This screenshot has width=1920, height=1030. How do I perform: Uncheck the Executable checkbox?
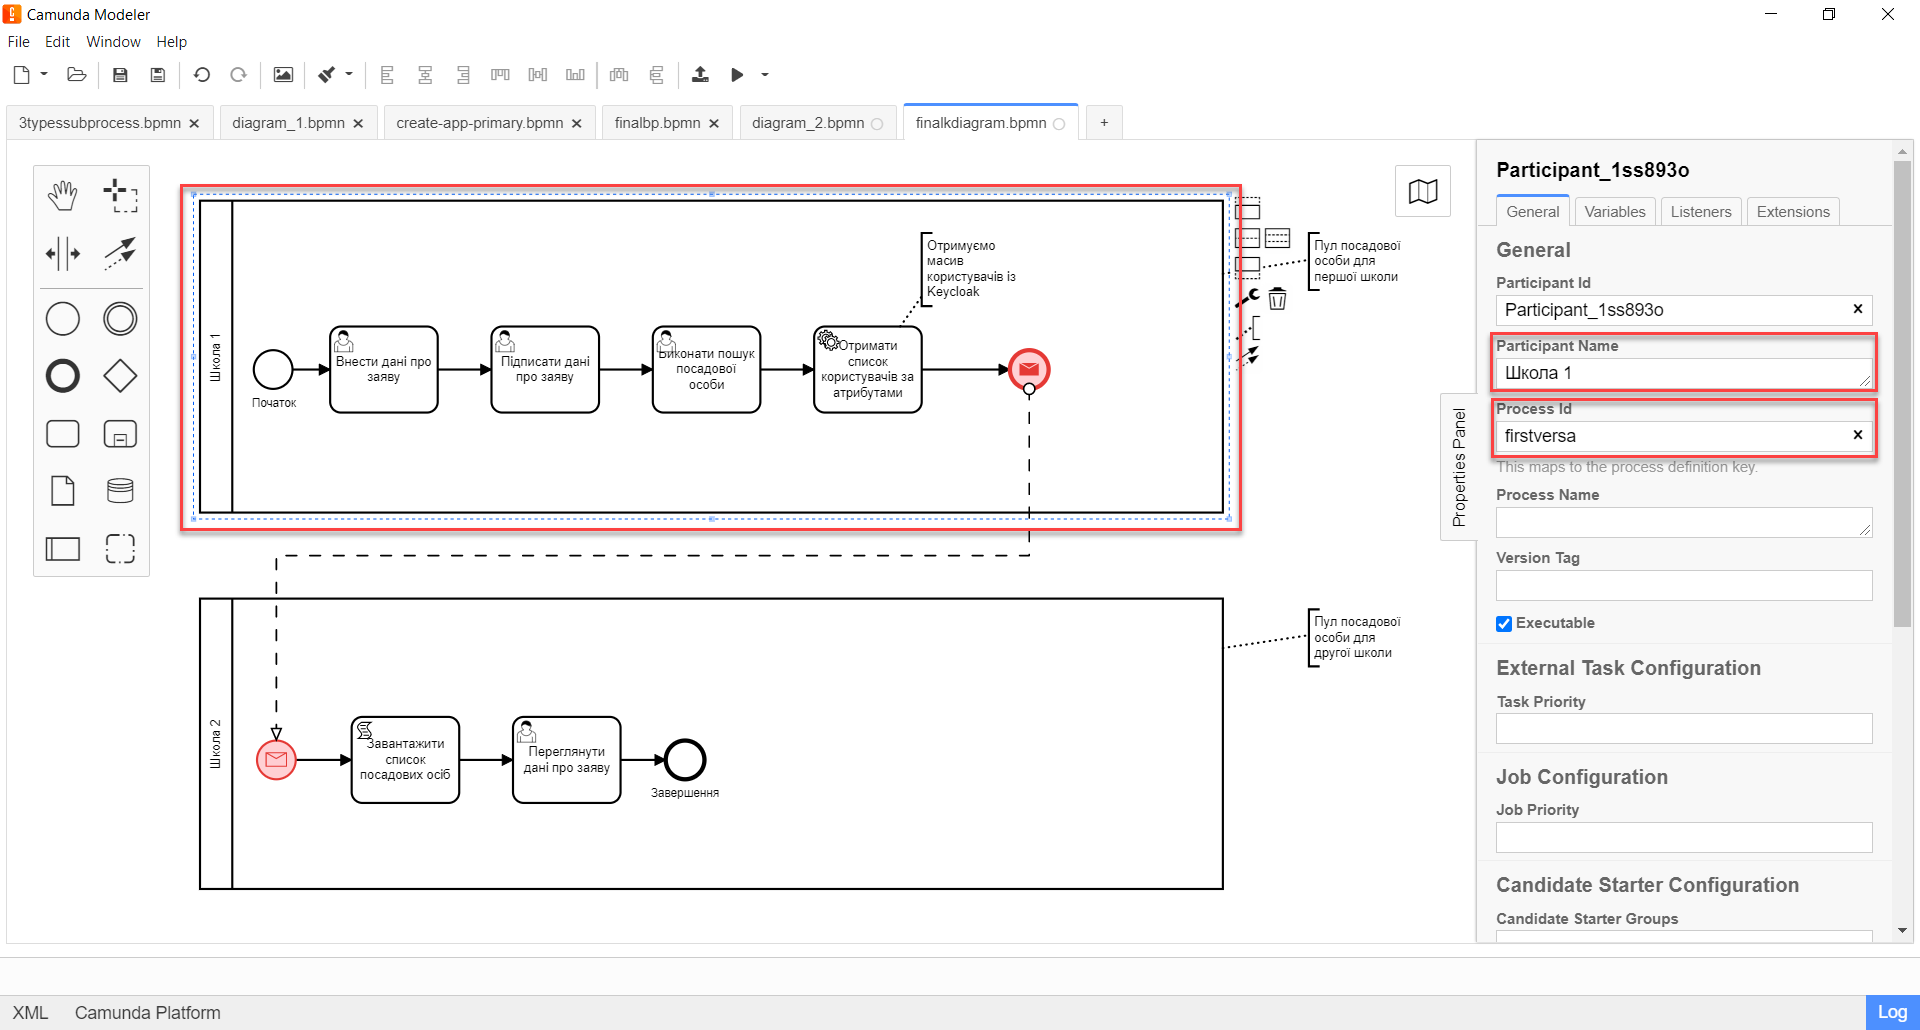coord(1504,623)
